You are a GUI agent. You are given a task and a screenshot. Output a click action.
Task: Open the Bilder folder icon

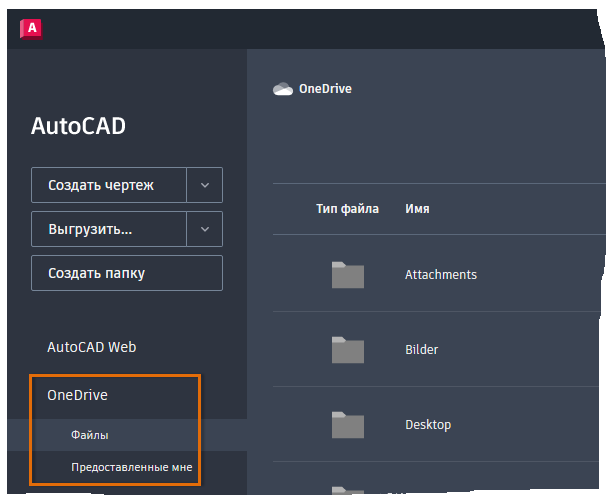click(348, 350)
